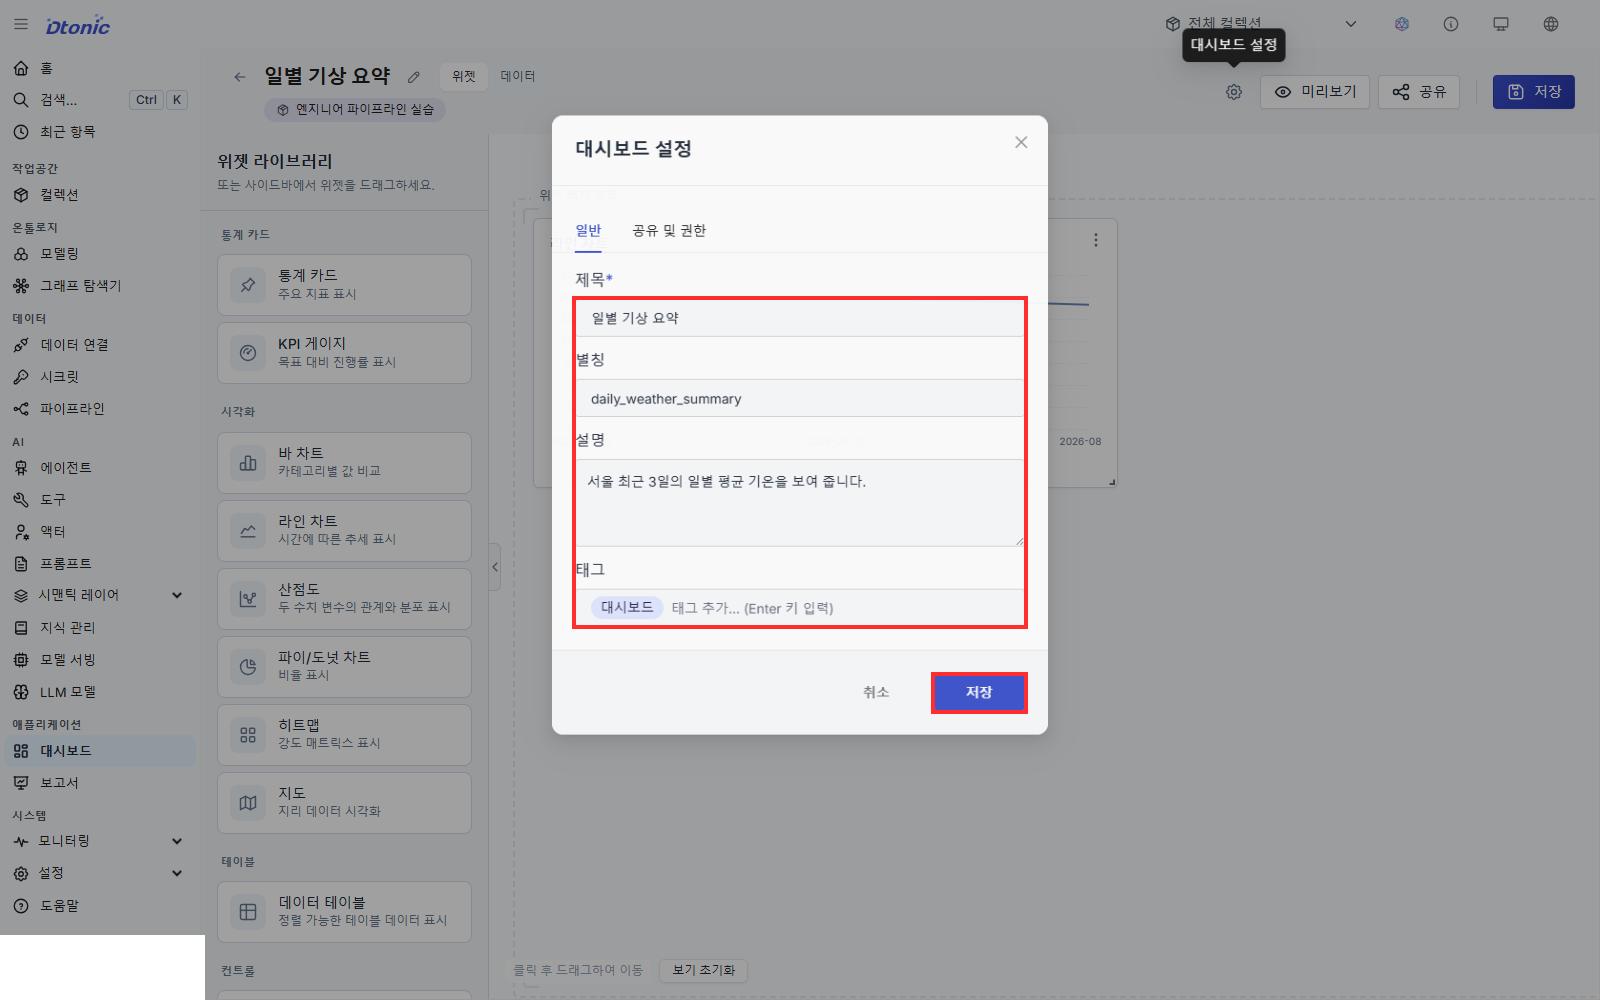Click the 미리보기 preview button
This screenshot has height=1000, width=1600.
(x=1315, y=92)
